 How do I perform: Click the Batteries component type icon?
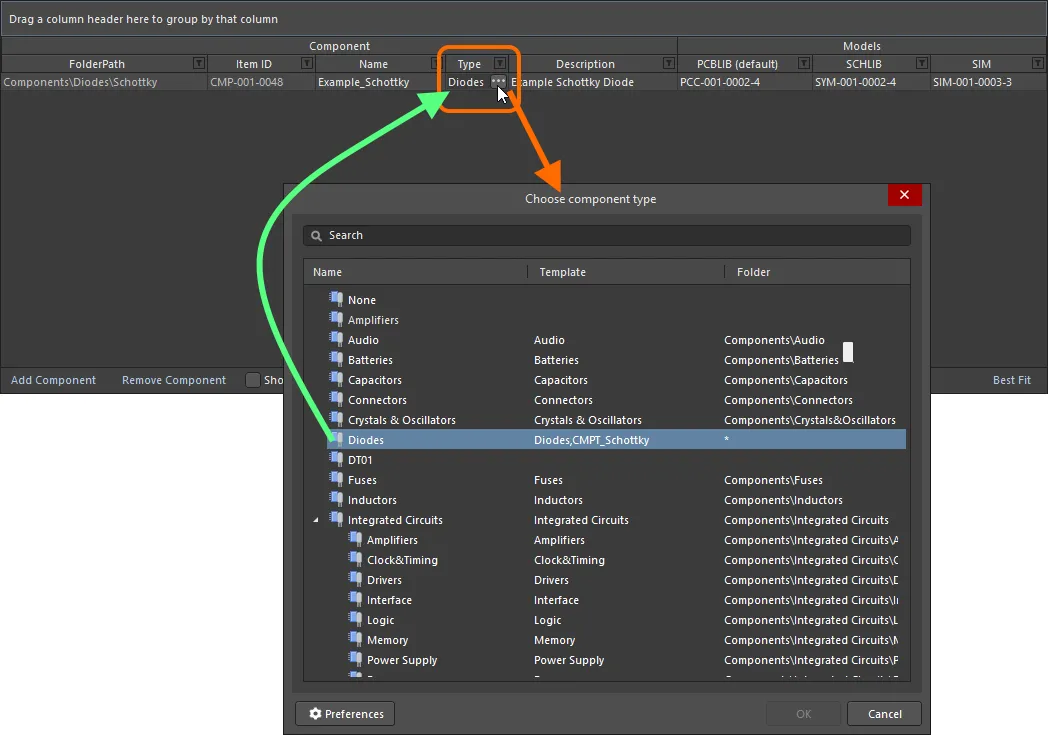tap(336, 359)
